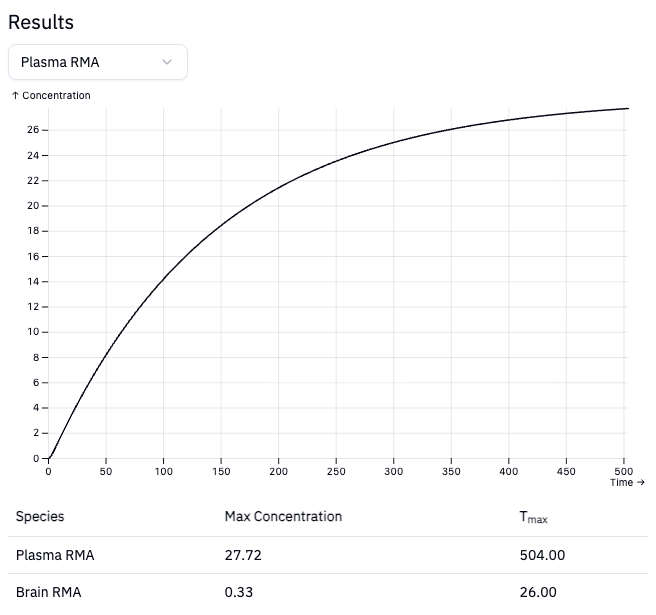Click the 27.72 max concentration value

(243, 555)
